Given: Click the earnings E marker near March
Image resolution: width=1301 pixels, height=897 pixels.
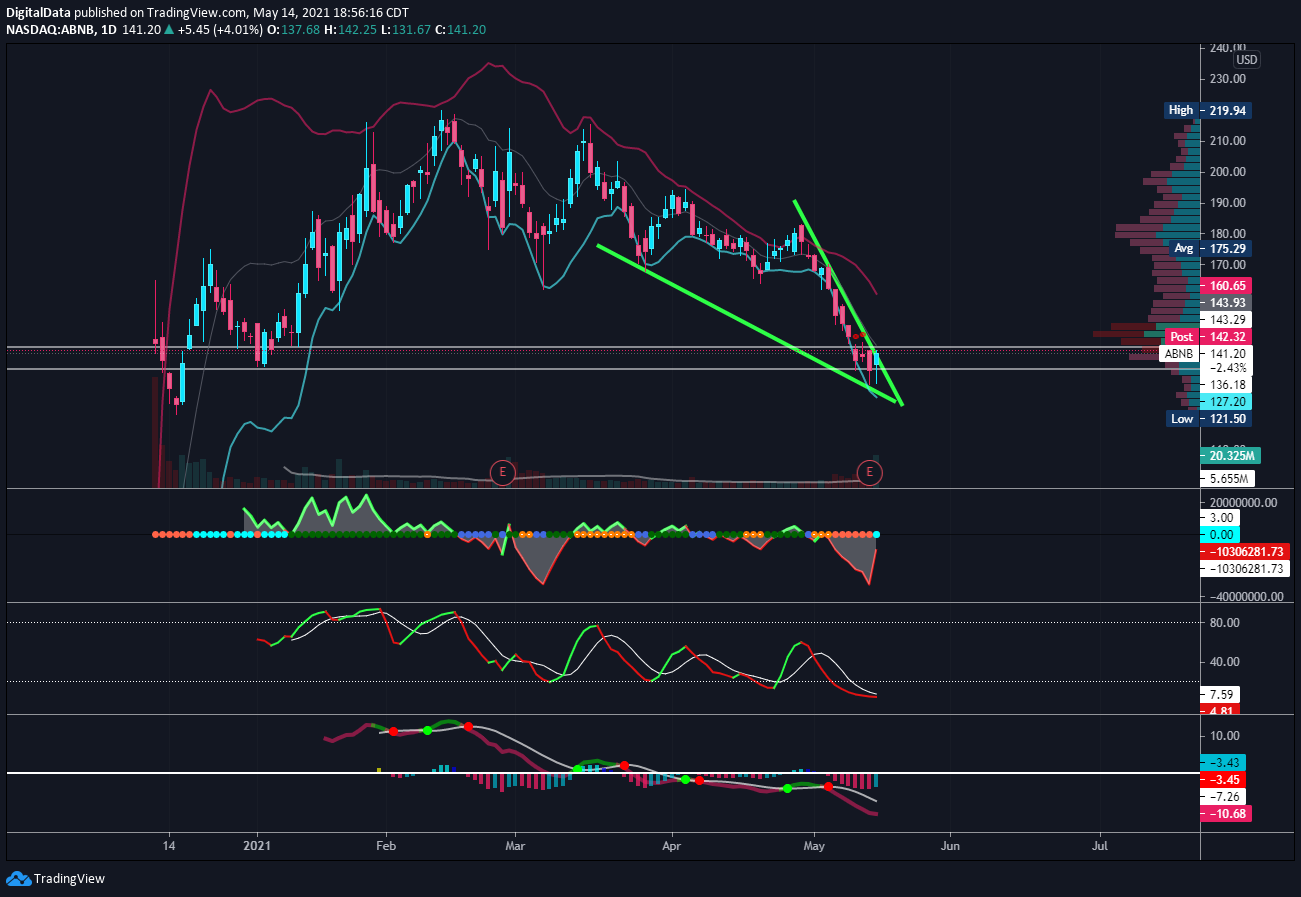Looking at the screenshot, I should tap(502, 471).
